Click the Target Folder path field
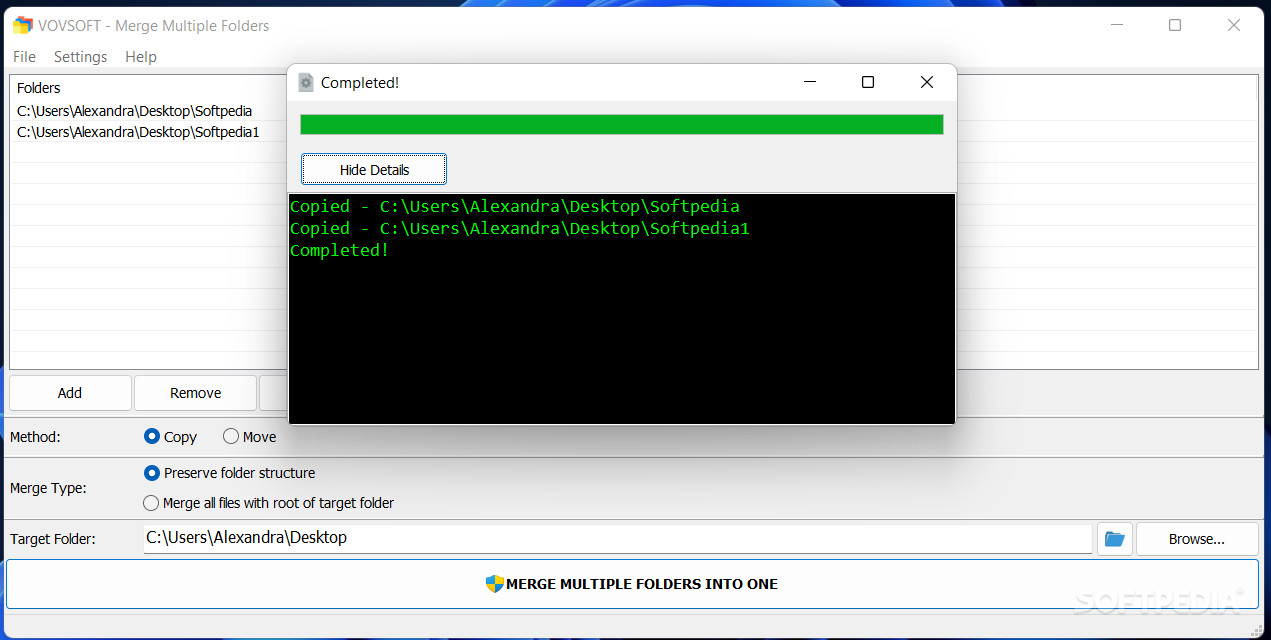1271x640 pixels. (x=618, y=538)
